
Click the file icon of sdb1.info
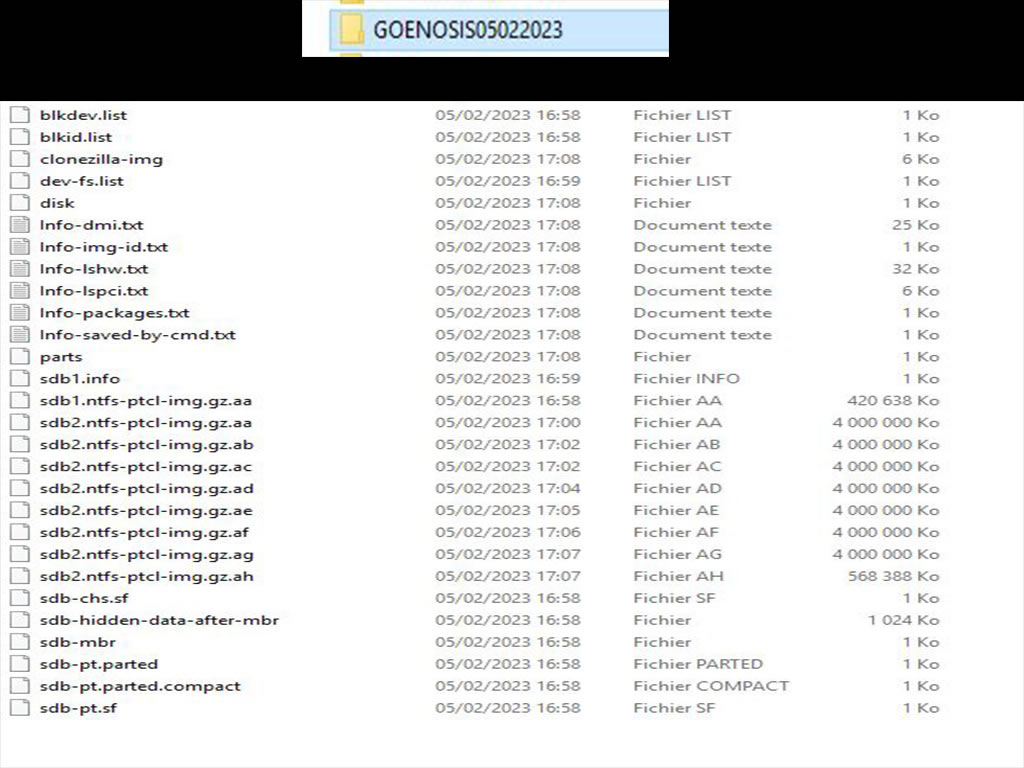(x=19, y=379)
